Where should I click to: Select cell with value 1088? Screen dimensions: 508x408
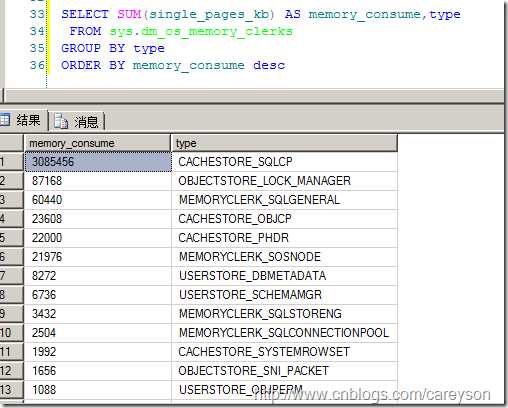[x=98, y=390]
